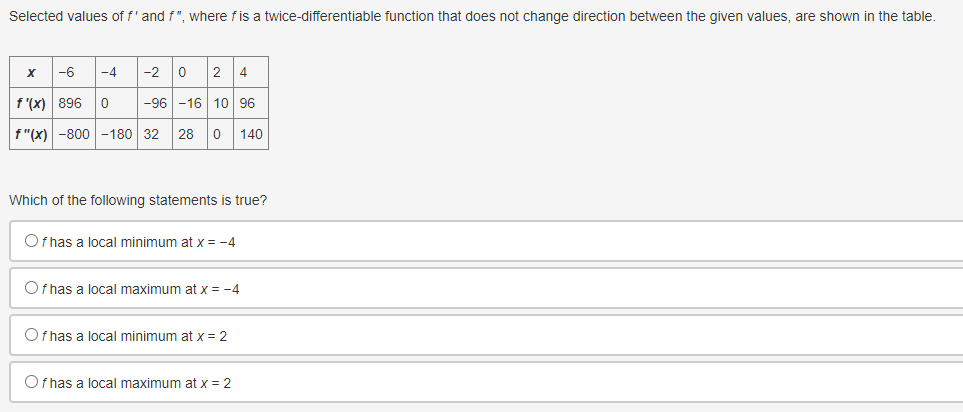963x412 pixels.
Task: Click the question "Which of the following statements is true?"
Action: 138,201
